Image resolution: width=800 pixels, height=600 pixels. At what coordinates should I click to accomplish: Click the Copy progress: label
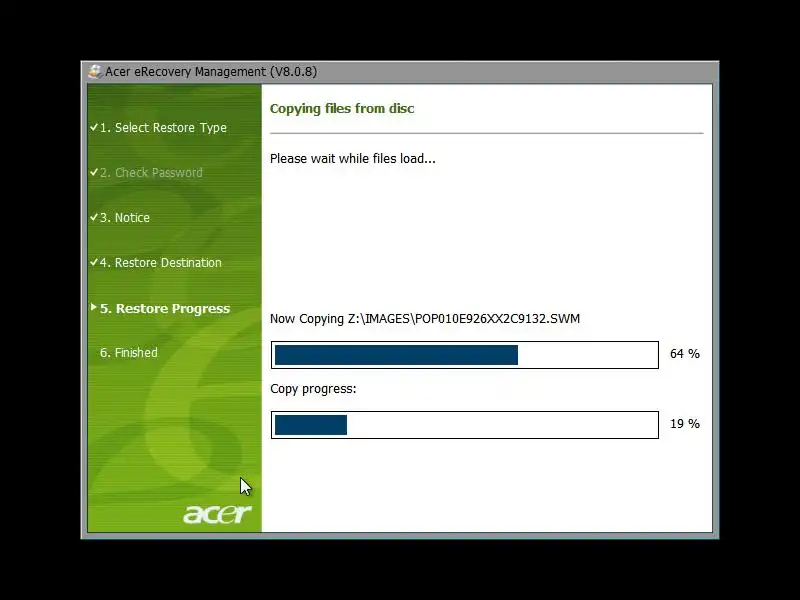pos(313,389)
